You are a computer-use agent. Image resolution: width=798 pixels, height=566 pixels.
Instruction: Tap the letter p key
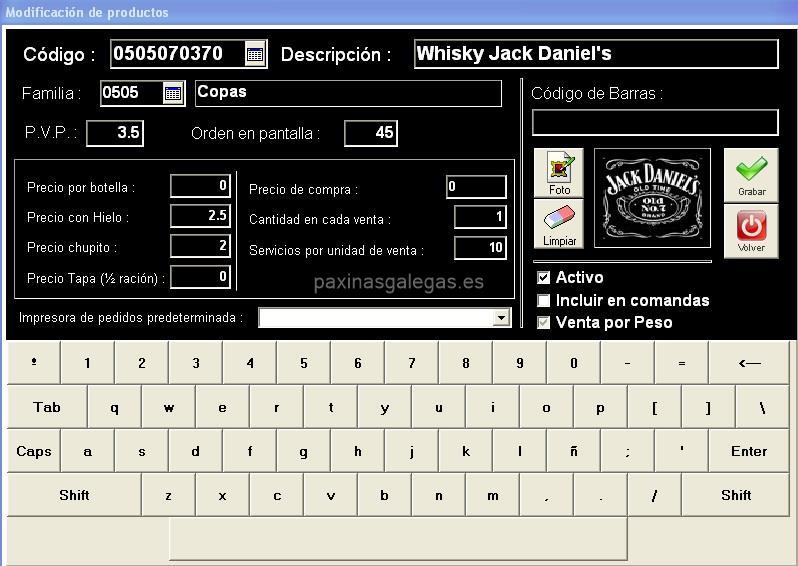point(601,407)
